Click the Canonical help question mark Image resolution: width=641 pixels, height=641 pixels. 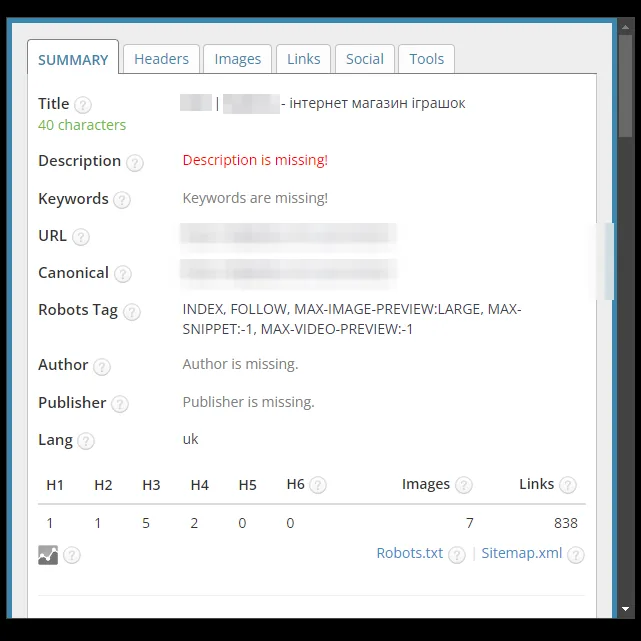[x=123, y=274]
